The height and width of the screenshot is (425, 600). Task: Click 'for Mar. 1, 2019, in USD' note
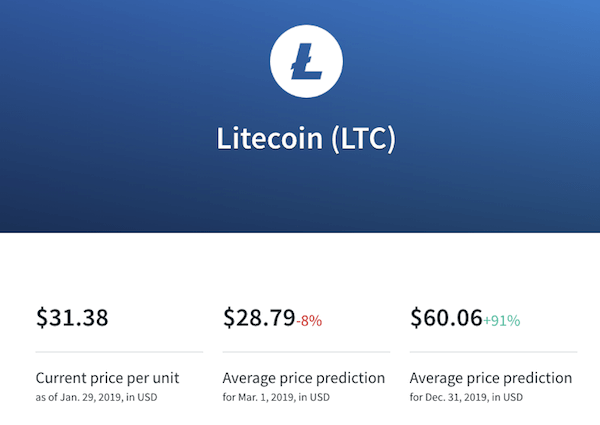276,397
